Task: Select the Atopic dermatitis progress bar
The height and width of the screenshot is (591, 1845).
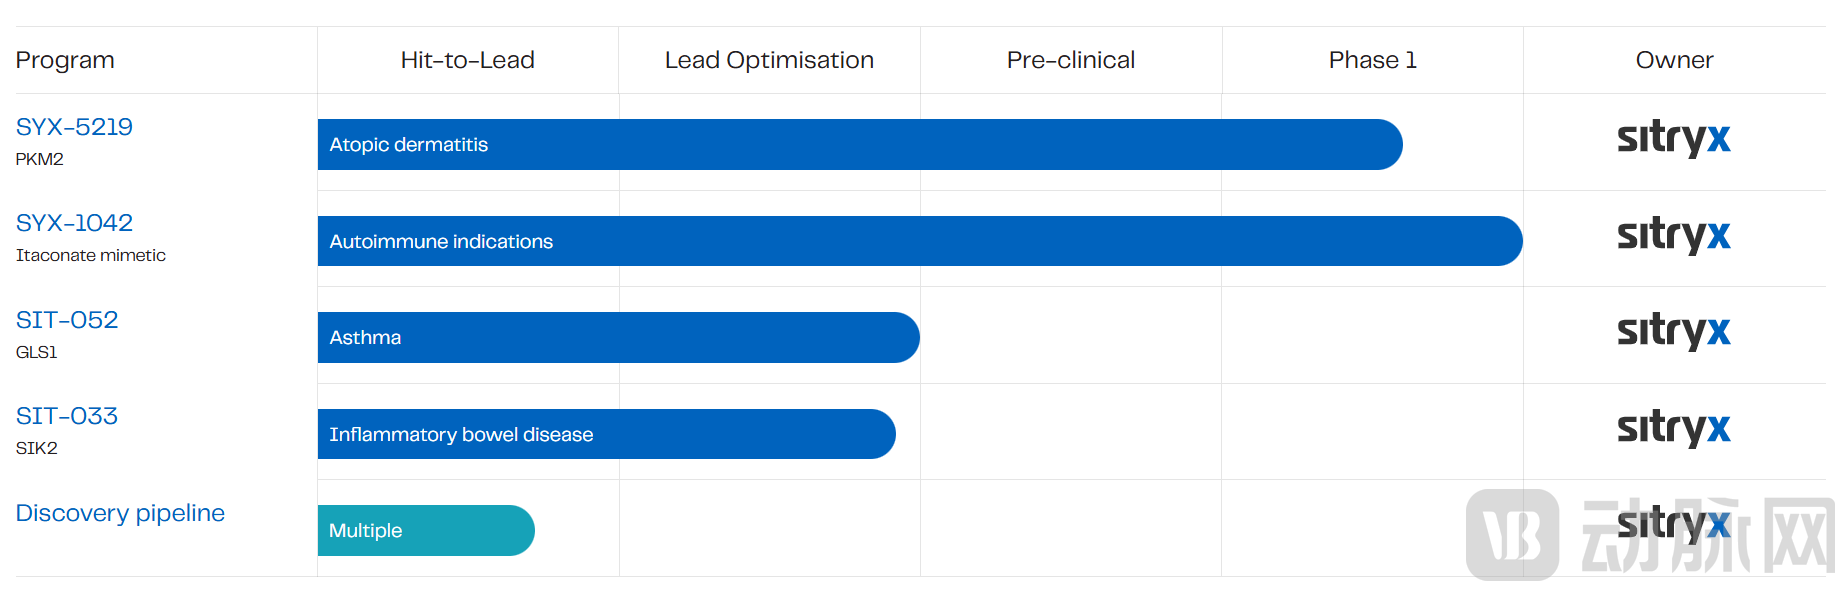Action: (859, 145)
